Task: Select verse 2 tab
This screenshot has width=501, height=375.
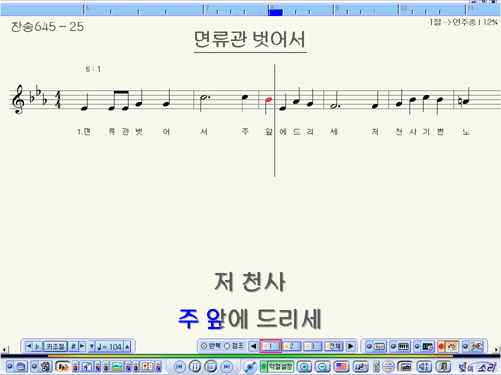Action: (291, 346)
